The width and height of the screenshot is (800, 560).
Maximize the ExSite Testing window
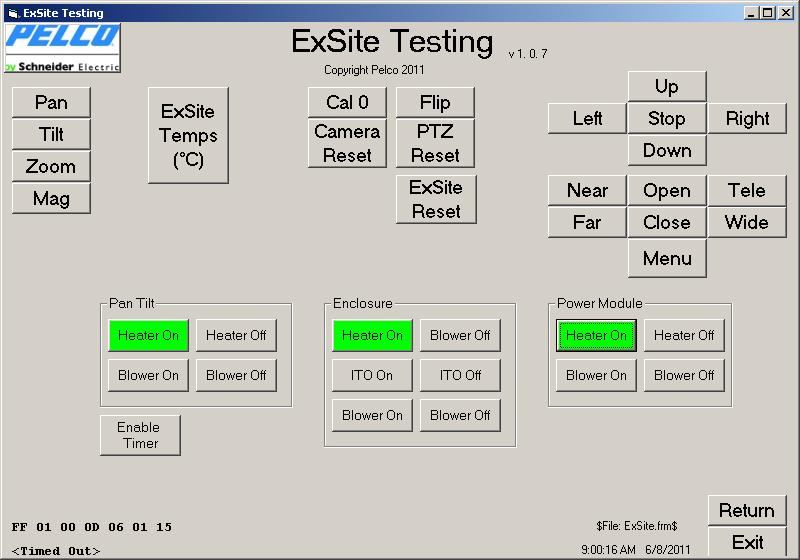click(x=767, y=13)
